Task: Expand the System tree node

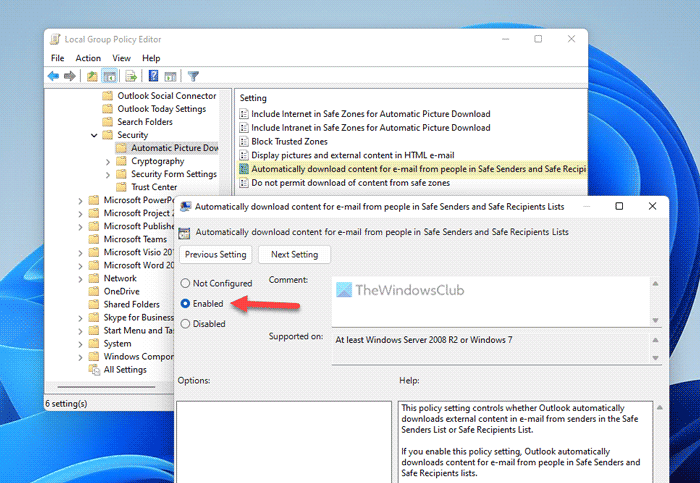Action: [80, 344]
